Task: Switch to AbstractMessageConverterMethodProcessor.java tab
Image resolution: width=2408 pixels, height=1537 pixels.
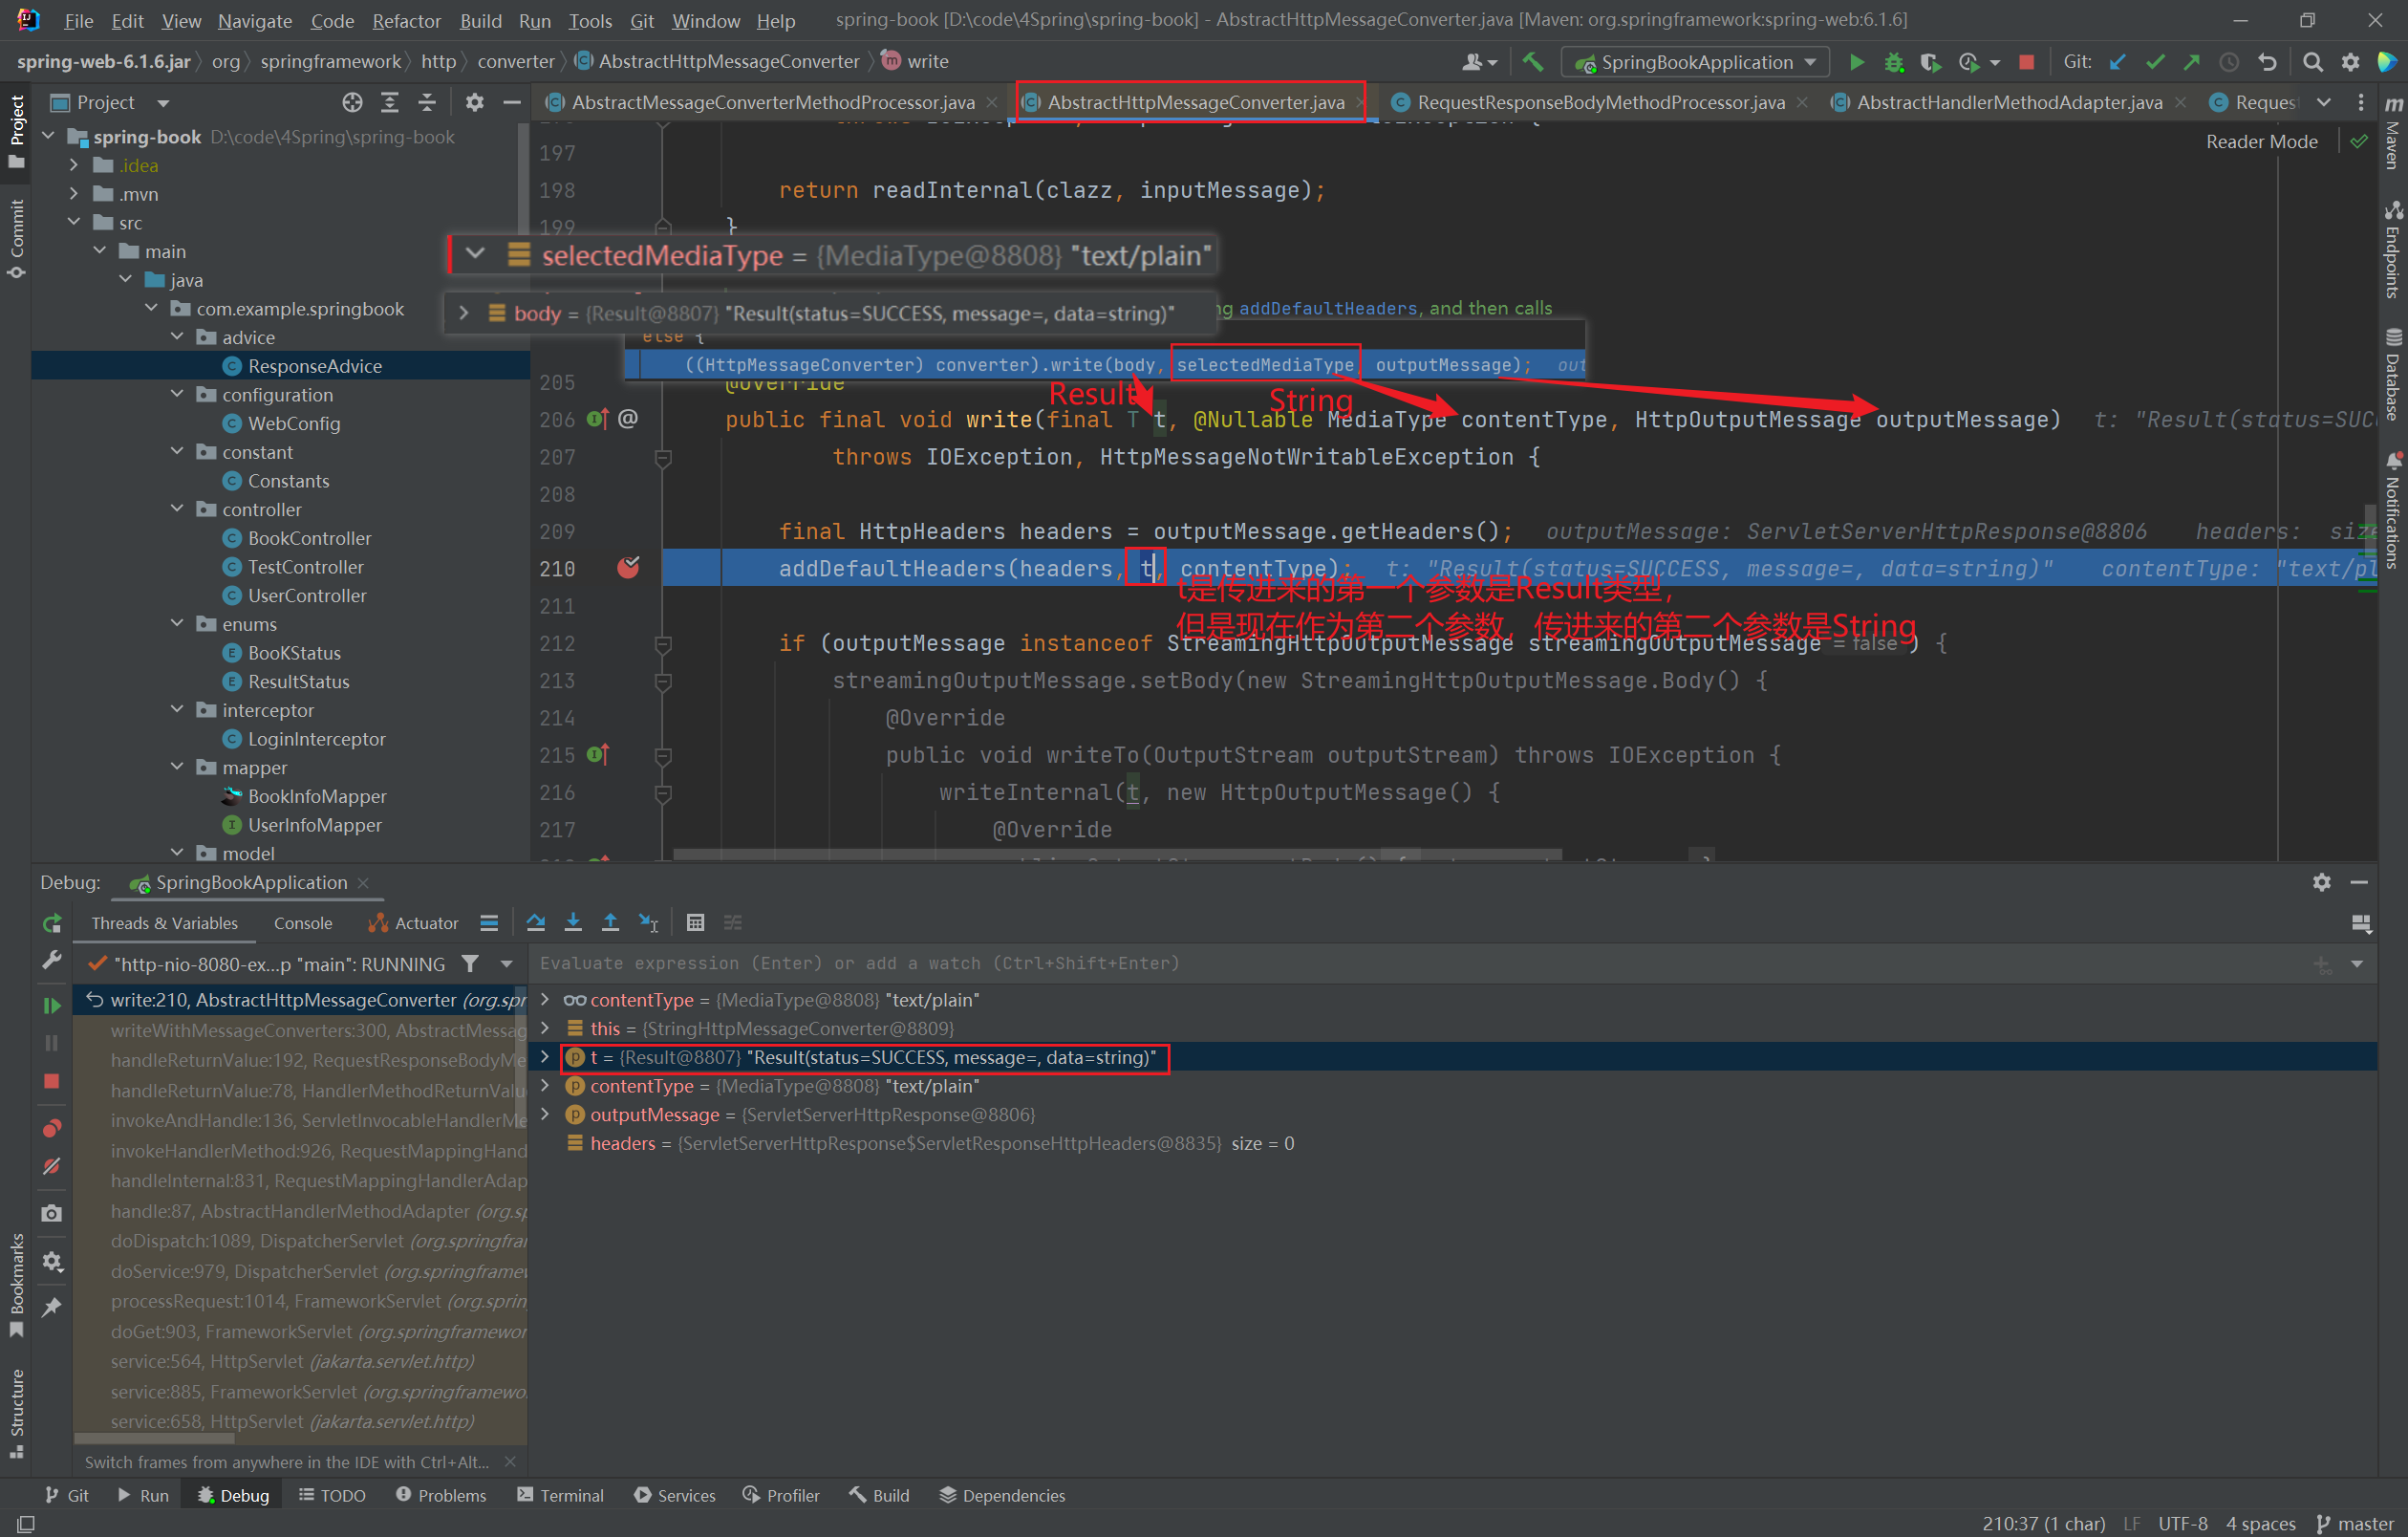Action: pos(772,102)
